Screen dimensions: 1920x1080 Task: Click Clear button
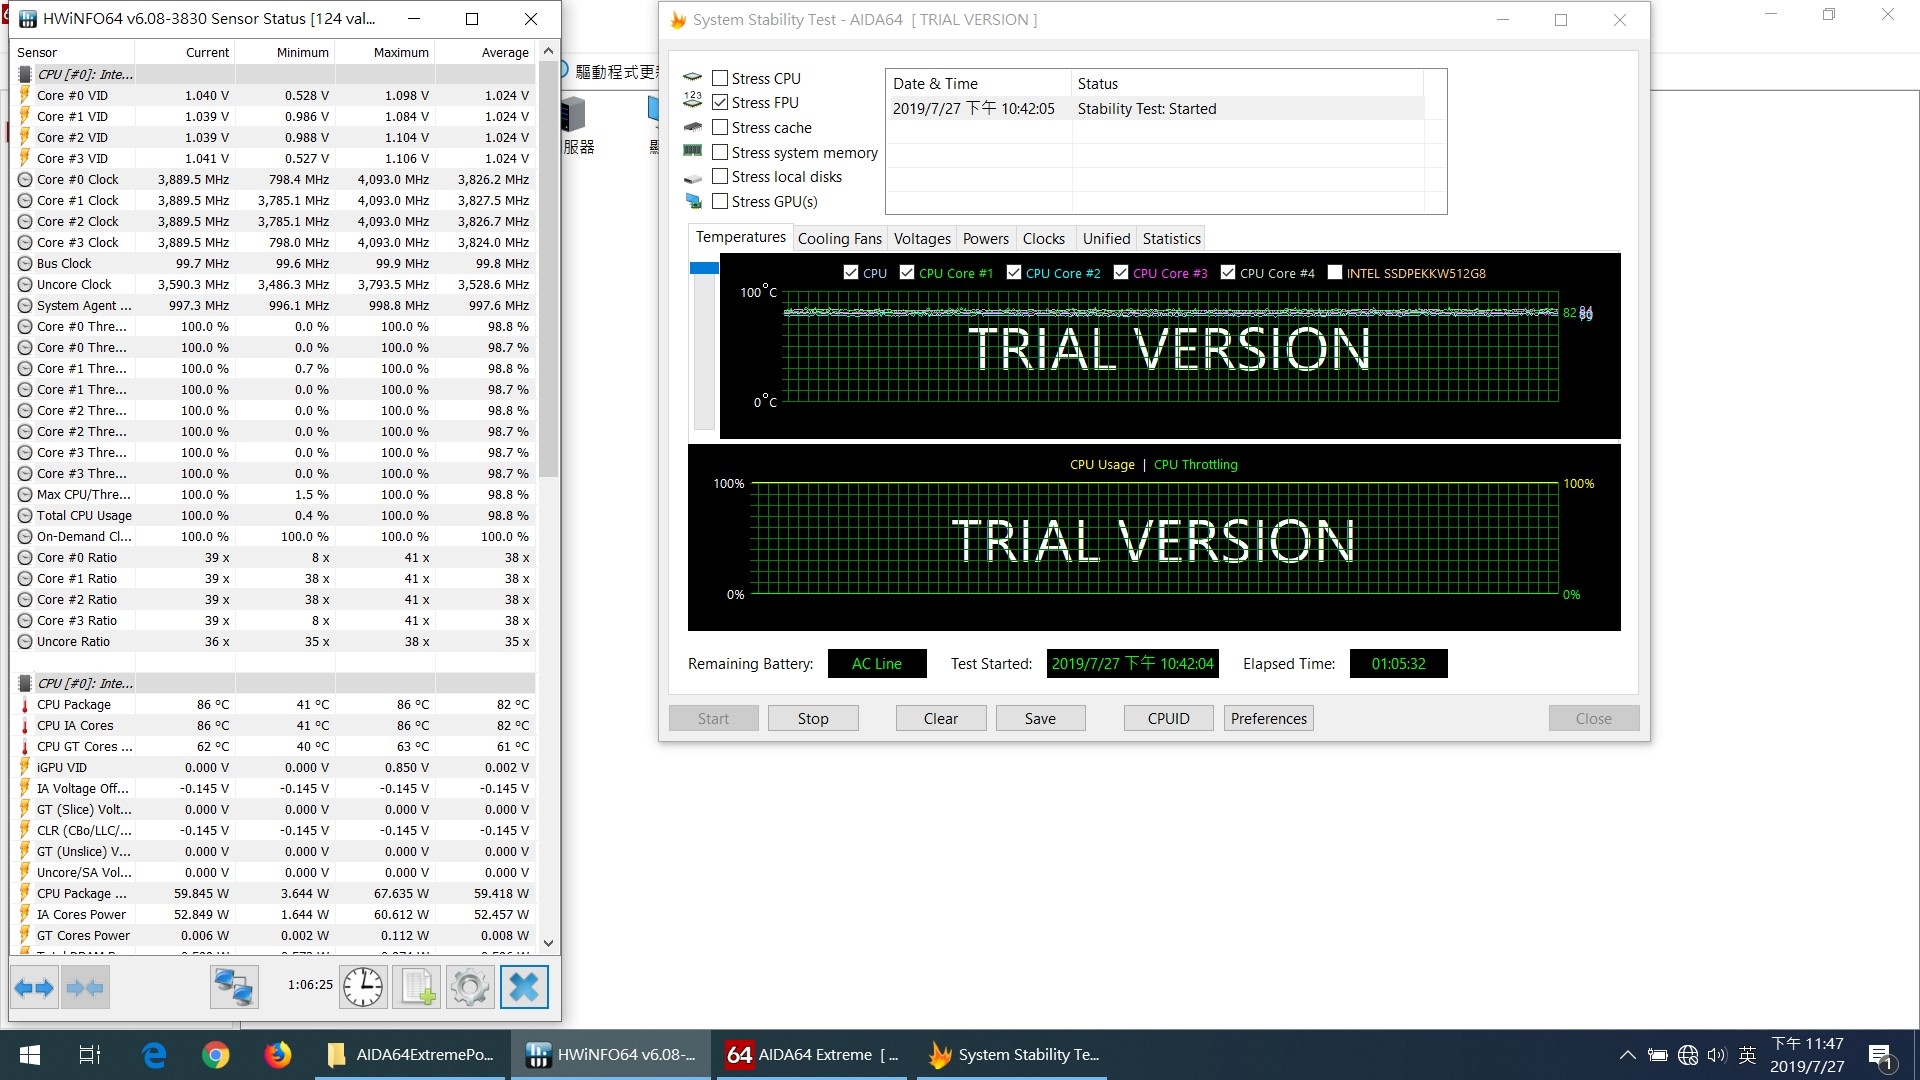(x=941, y=718)
